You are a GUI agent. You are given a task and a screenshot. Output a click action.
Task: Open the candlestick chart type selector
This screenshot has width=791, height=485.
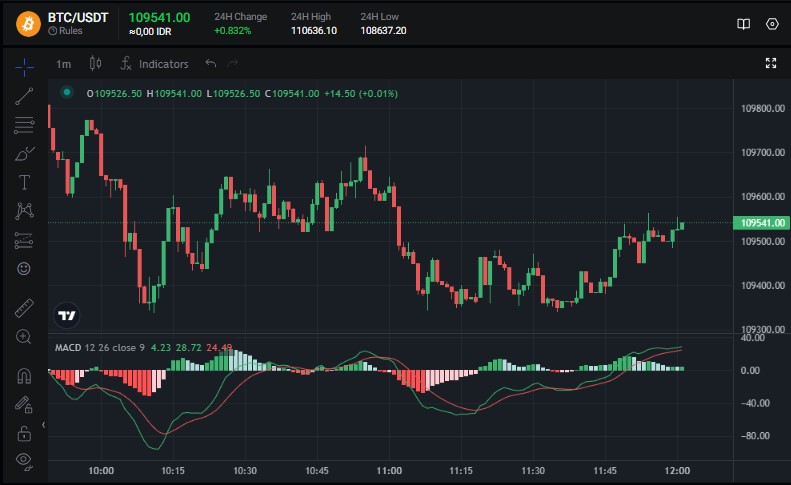pyautogui.click(x=96, y=64)
